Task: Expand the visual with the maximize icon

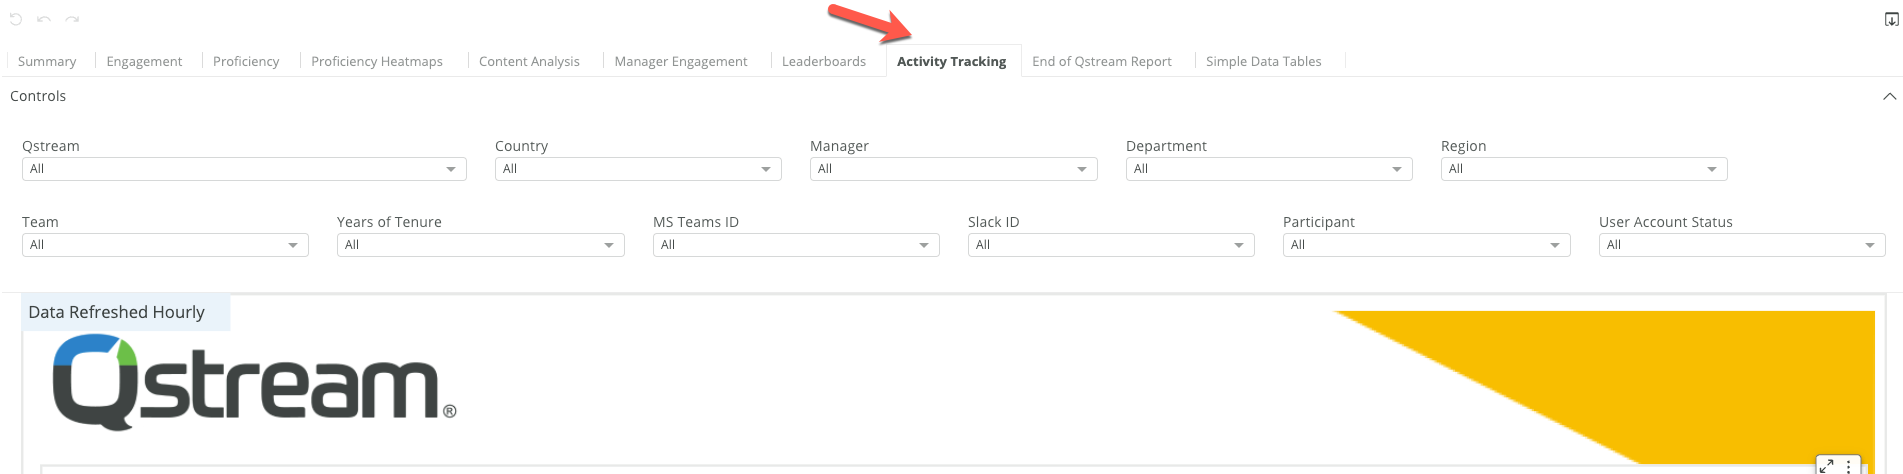Action: (1826, 465)
